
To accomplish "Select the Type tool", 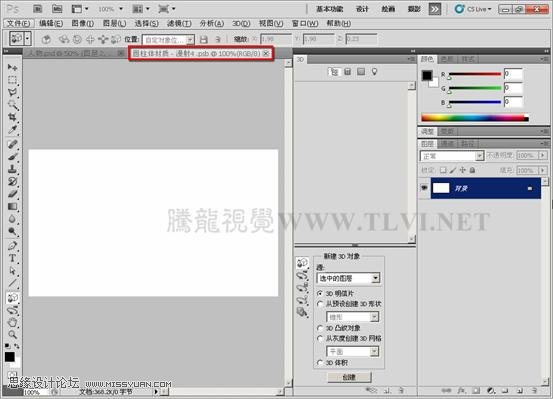I will [12, 258].
